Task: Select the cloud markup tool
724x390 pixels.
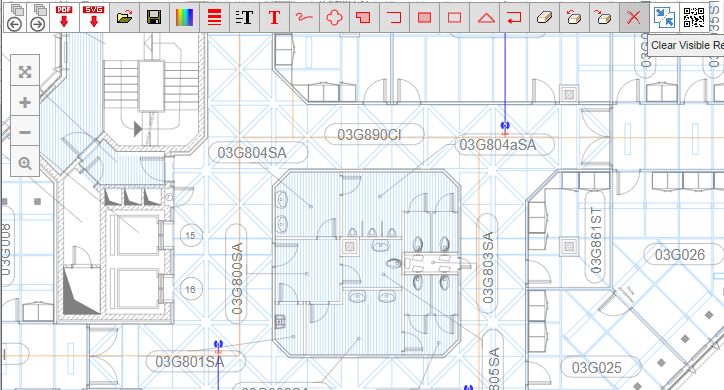Action: coord(334,17)
